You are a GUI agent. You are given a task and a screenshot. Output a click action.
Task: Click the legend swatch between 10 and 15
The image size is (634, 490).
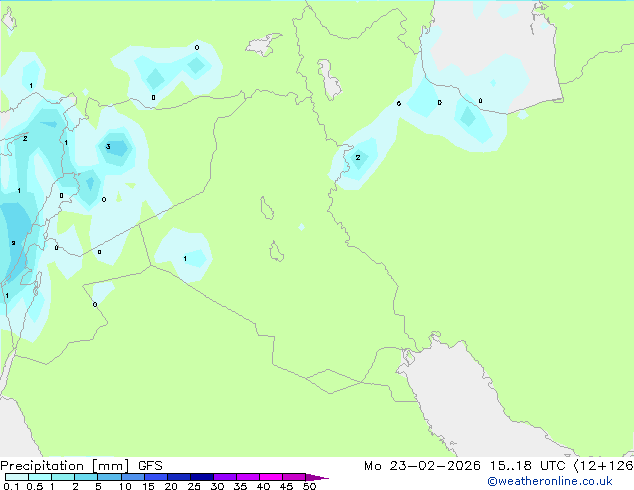pyautogui.click(x=133, y=477)
